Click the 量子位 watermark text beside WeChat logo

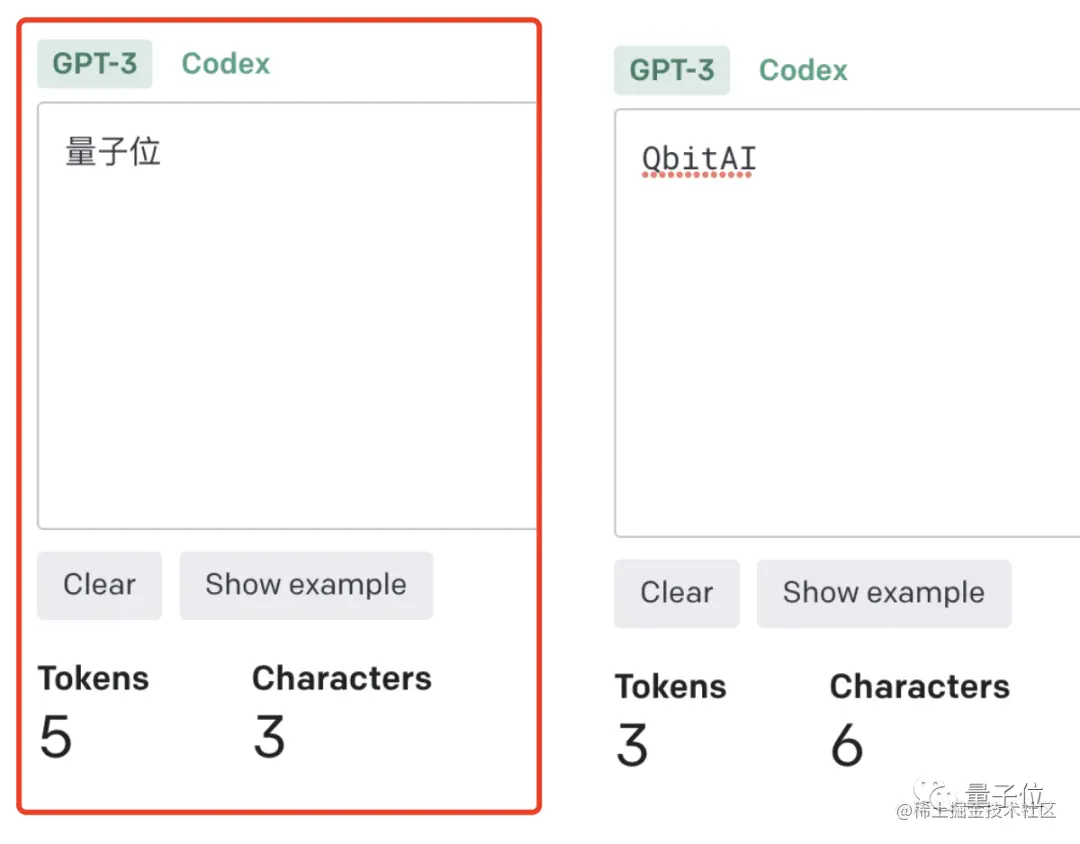point(1004,794)
